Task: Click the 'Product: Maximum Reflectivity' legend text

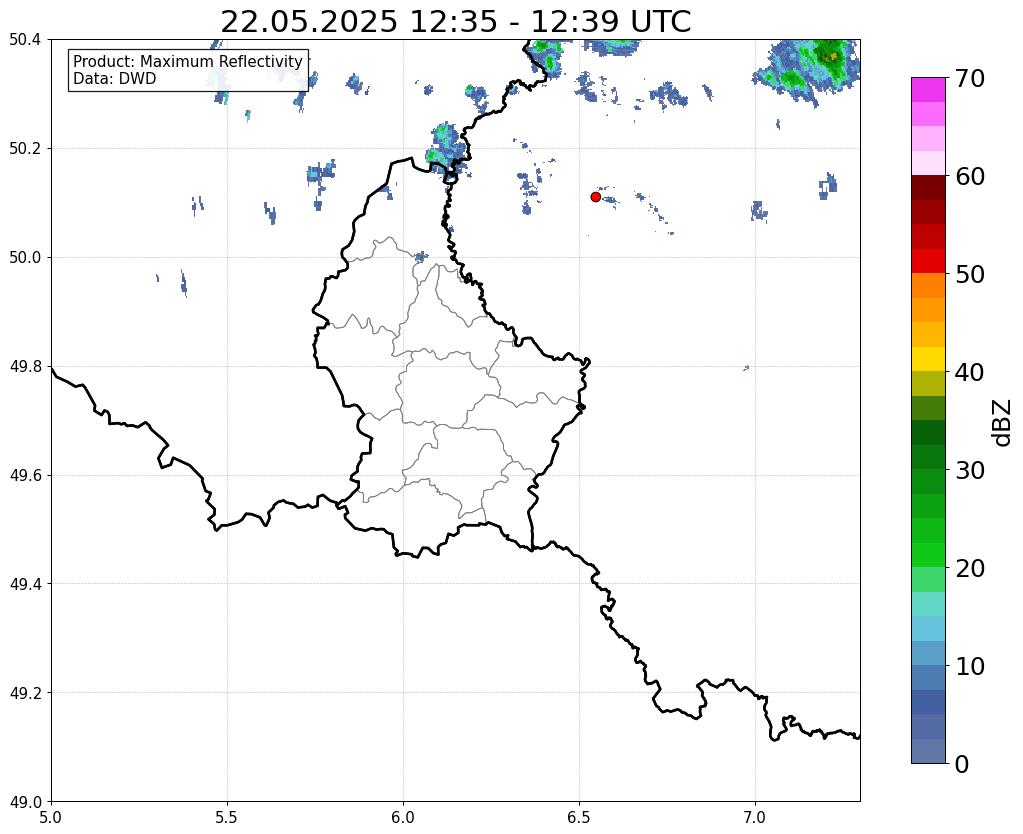Action: pos(188,61)
